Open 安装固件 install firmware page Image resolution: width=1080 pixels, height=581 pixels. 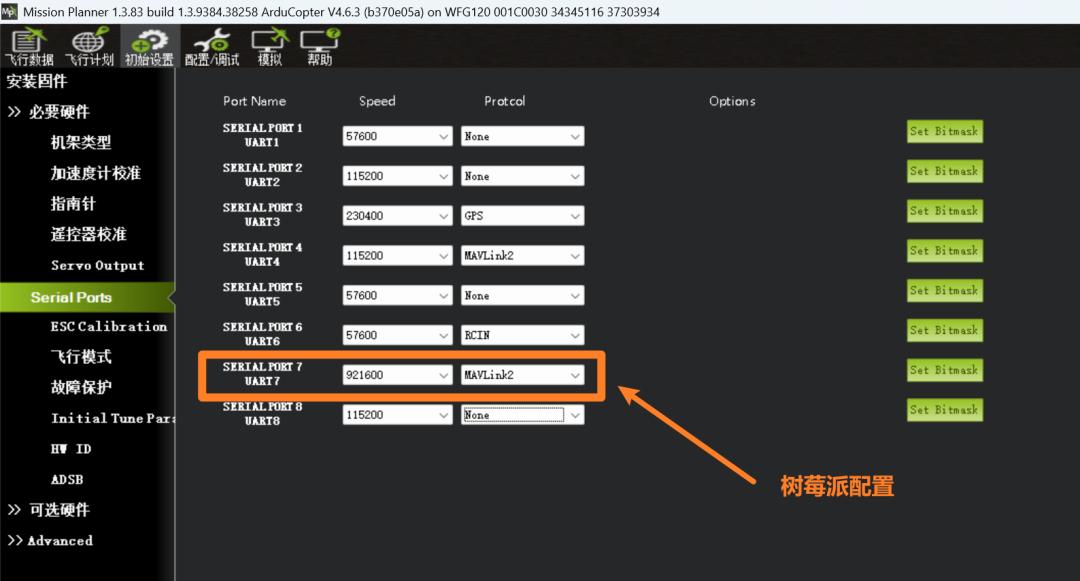37,81
